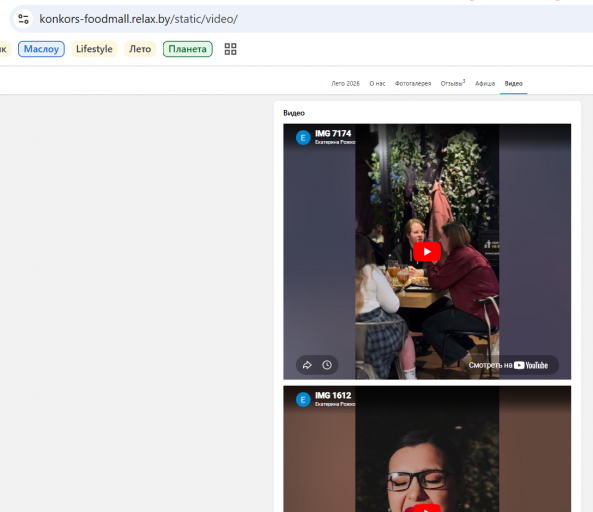Image resolution: width=593 pixels, height=512 pixels.
Task: Play the IMG 7174 video
Action: coord(427,251)
